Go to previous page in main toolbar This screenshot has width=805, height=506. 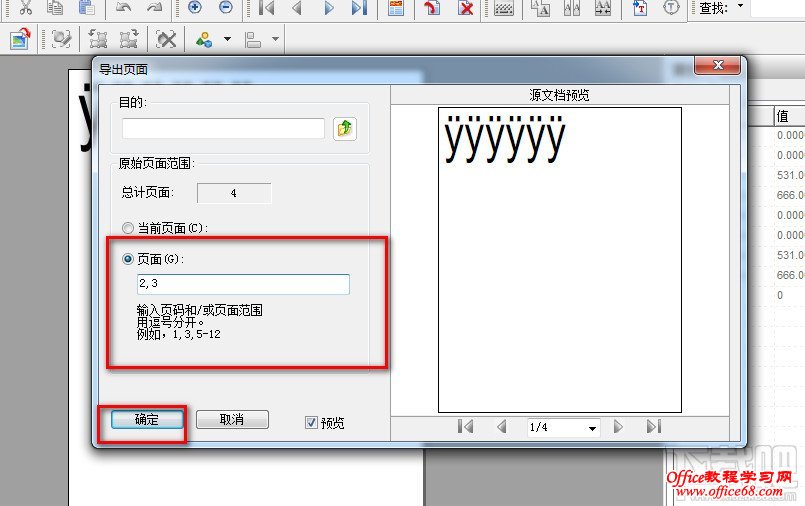click(x=297, y=8)
